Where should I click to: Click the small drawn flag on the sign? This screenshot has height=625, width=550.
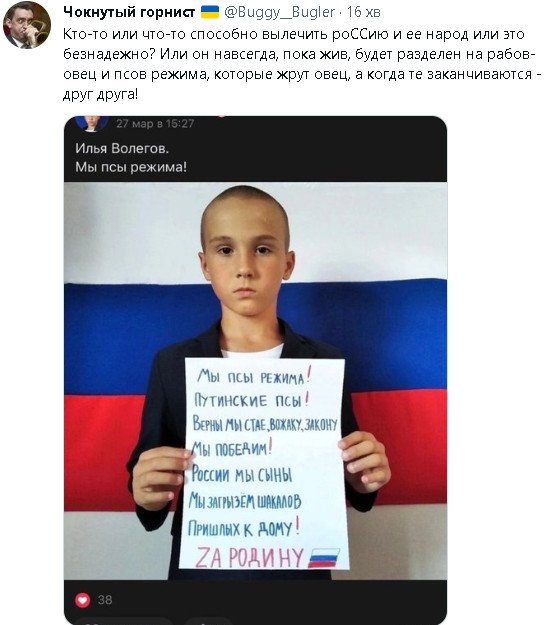(x=324, y=558)
